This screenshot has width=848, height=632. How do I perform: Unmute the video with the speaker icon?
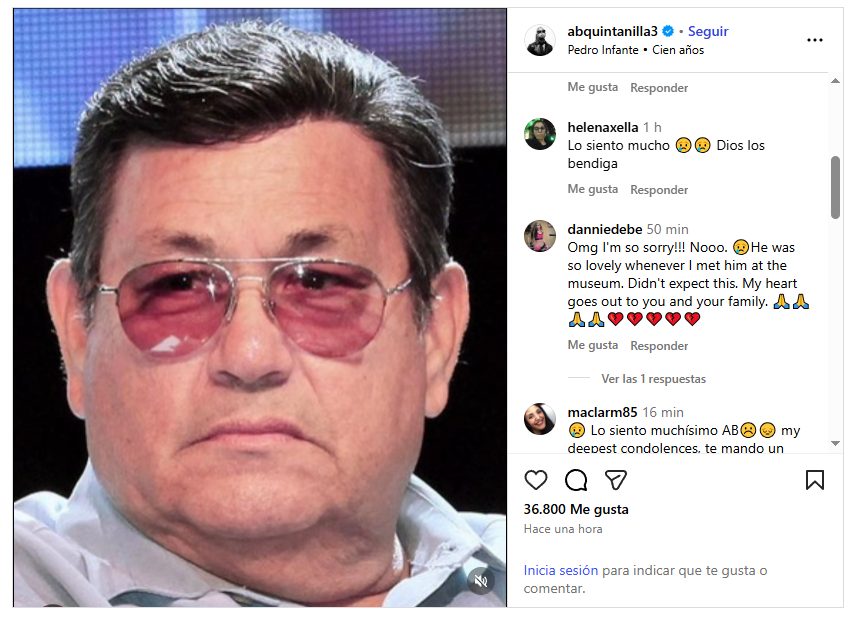[481, 581]
